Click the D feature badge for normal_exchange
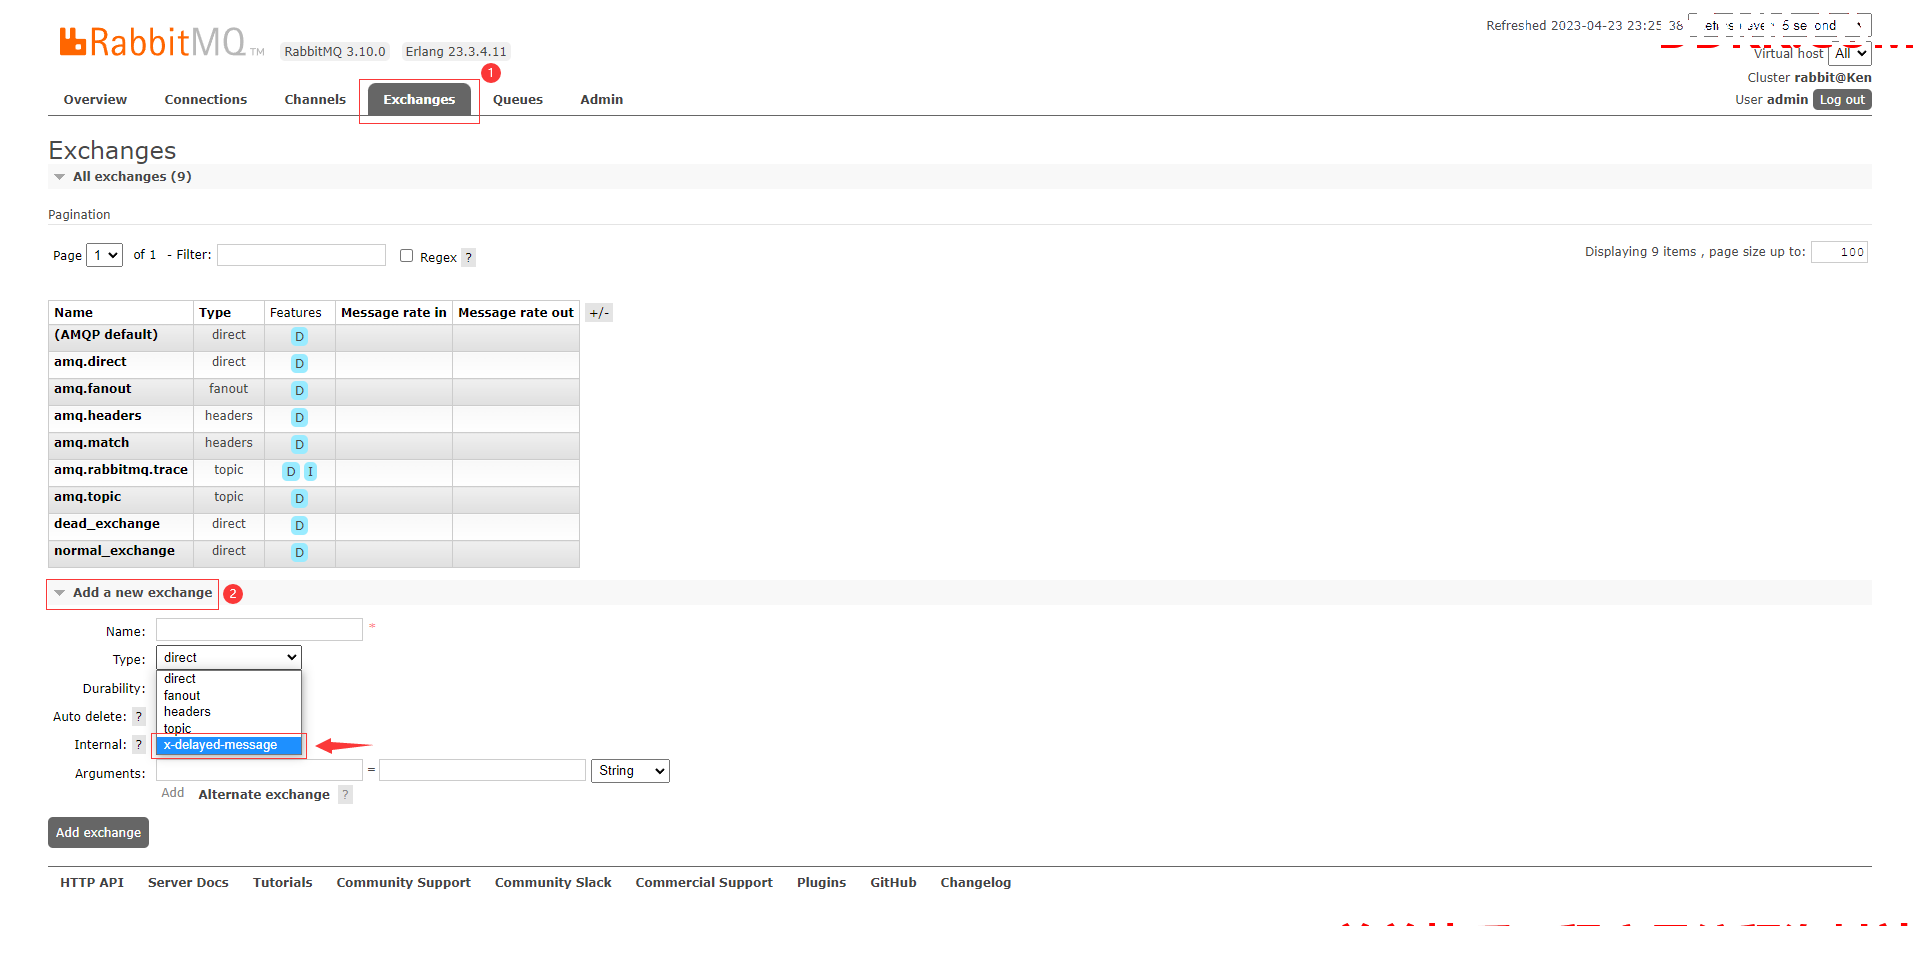Screen dimensions: 1920x965 pos(299,553)
